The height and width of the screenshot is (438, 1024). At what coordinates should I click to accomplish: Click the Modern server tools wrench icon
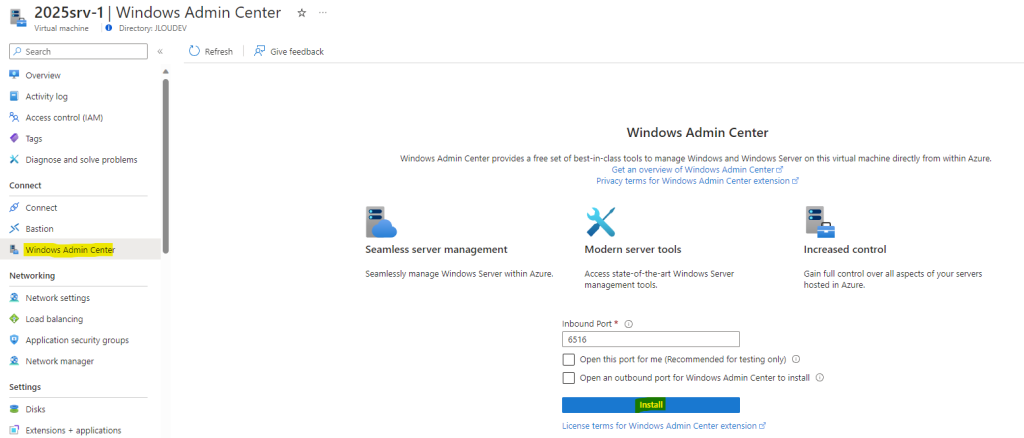pos(600,222)
